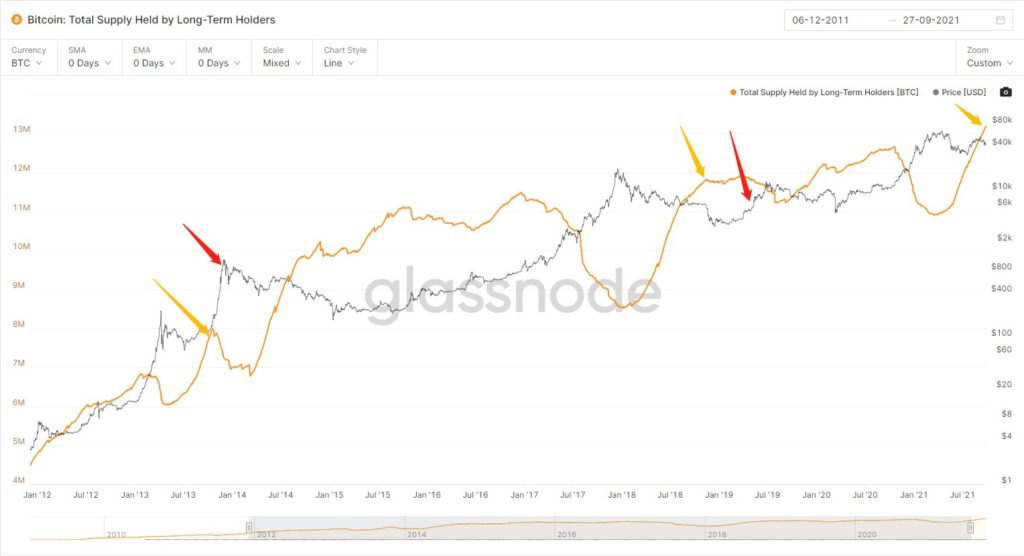This screenshot has height=556, width=1024.
Task: Expand the SMA 0 Days dropdown
Action: click(x=90, y=63)
